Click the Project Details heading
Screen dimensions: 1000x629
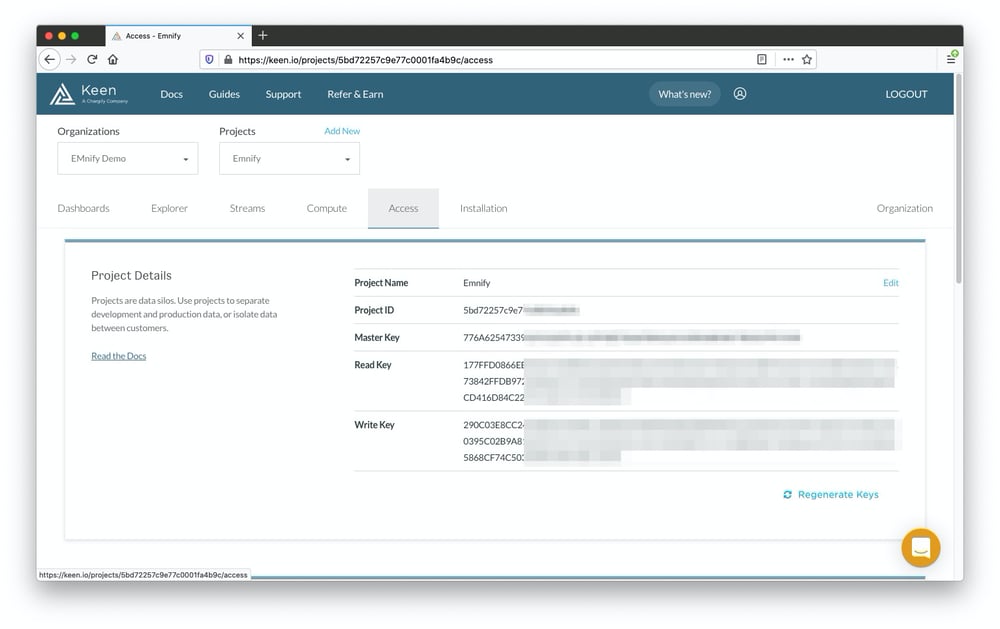(x=131, y=275)
